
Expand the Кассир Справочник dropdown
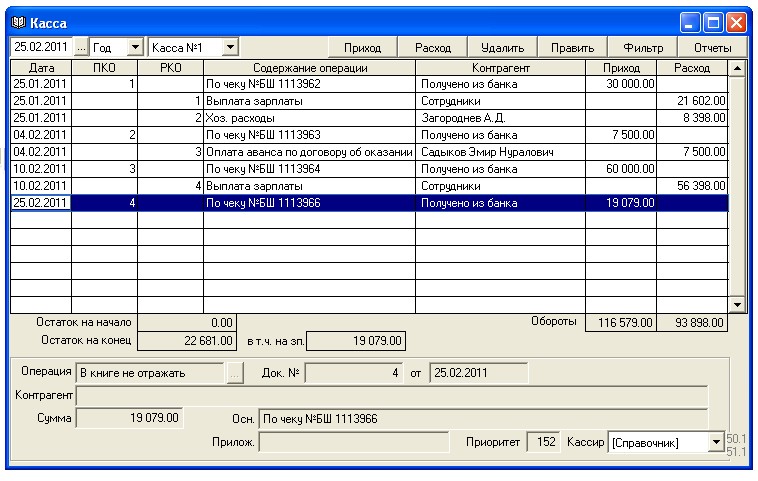click(717, 441)
